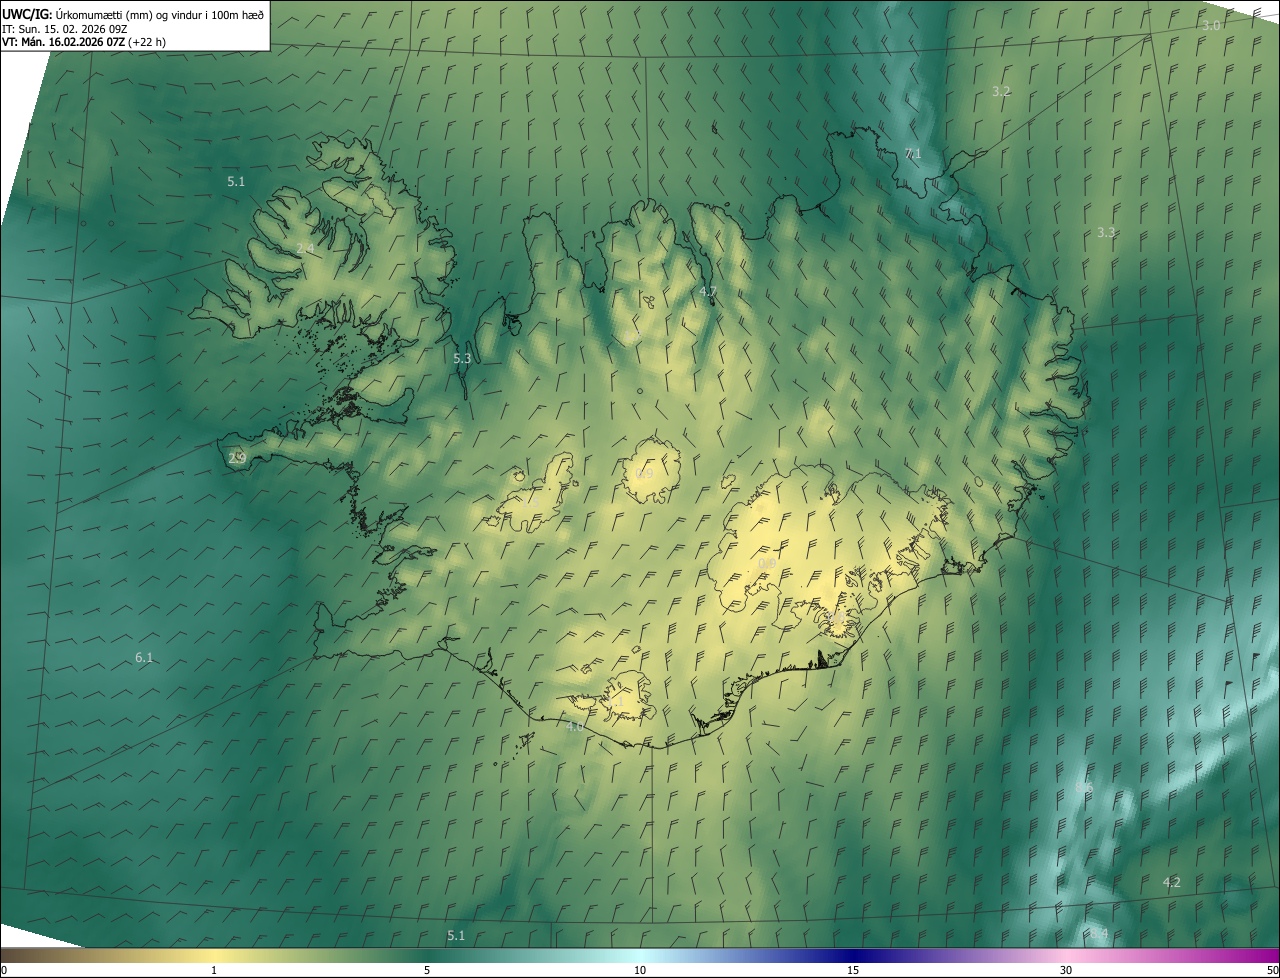Click the 3.2 value on the map

tap(1001, 91)
